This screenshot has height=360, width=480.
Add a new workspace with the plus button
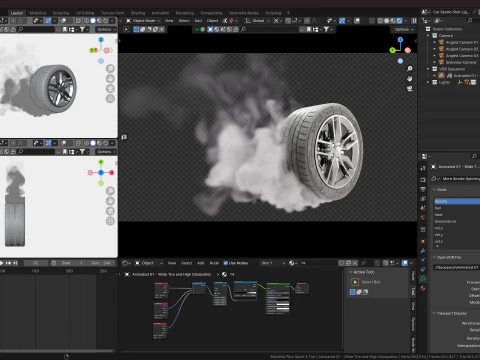click(x=288, y=13)
